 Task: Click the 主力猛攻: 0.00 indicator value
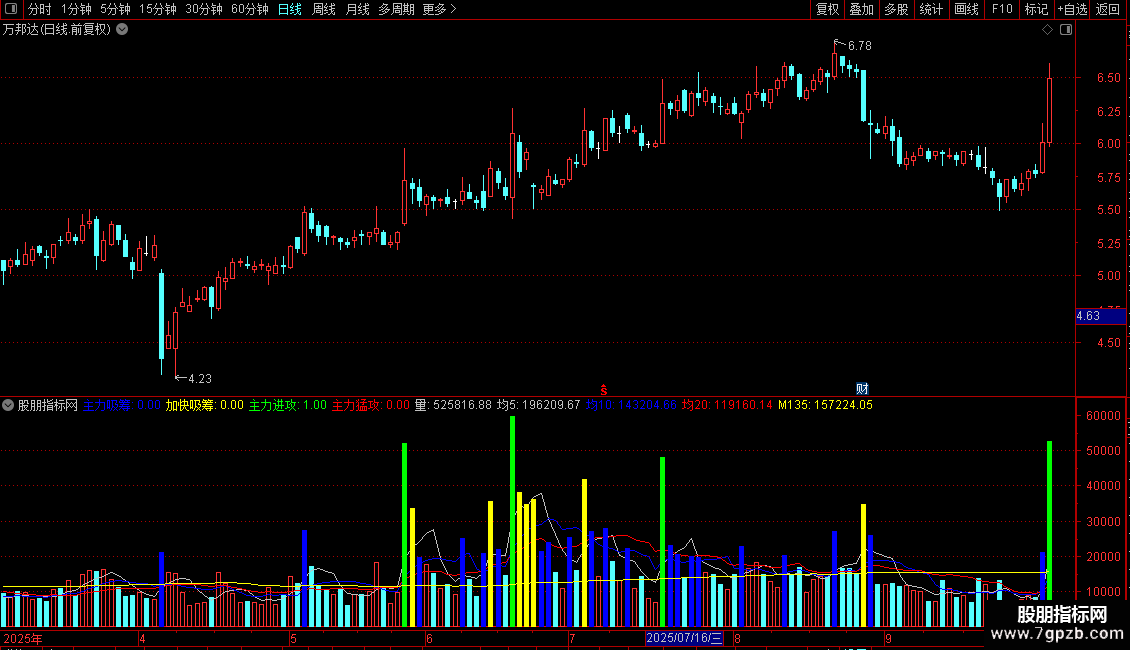370,405
